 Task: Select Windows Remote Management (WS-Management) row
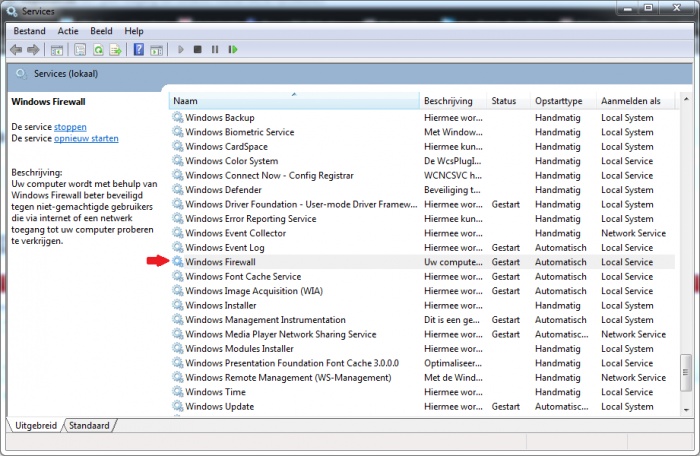[422, 377]
